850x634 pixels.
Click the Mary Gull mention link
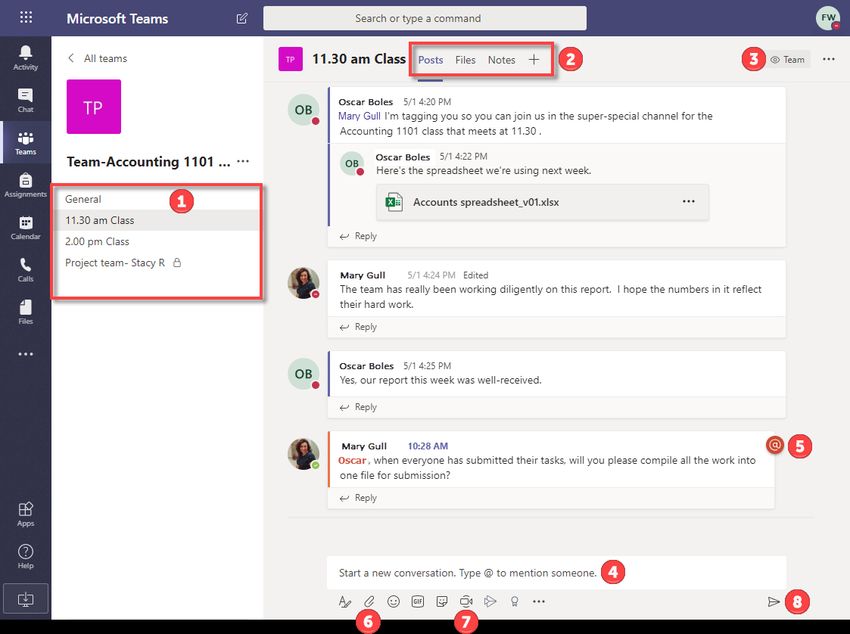click(x=359, y=116)
